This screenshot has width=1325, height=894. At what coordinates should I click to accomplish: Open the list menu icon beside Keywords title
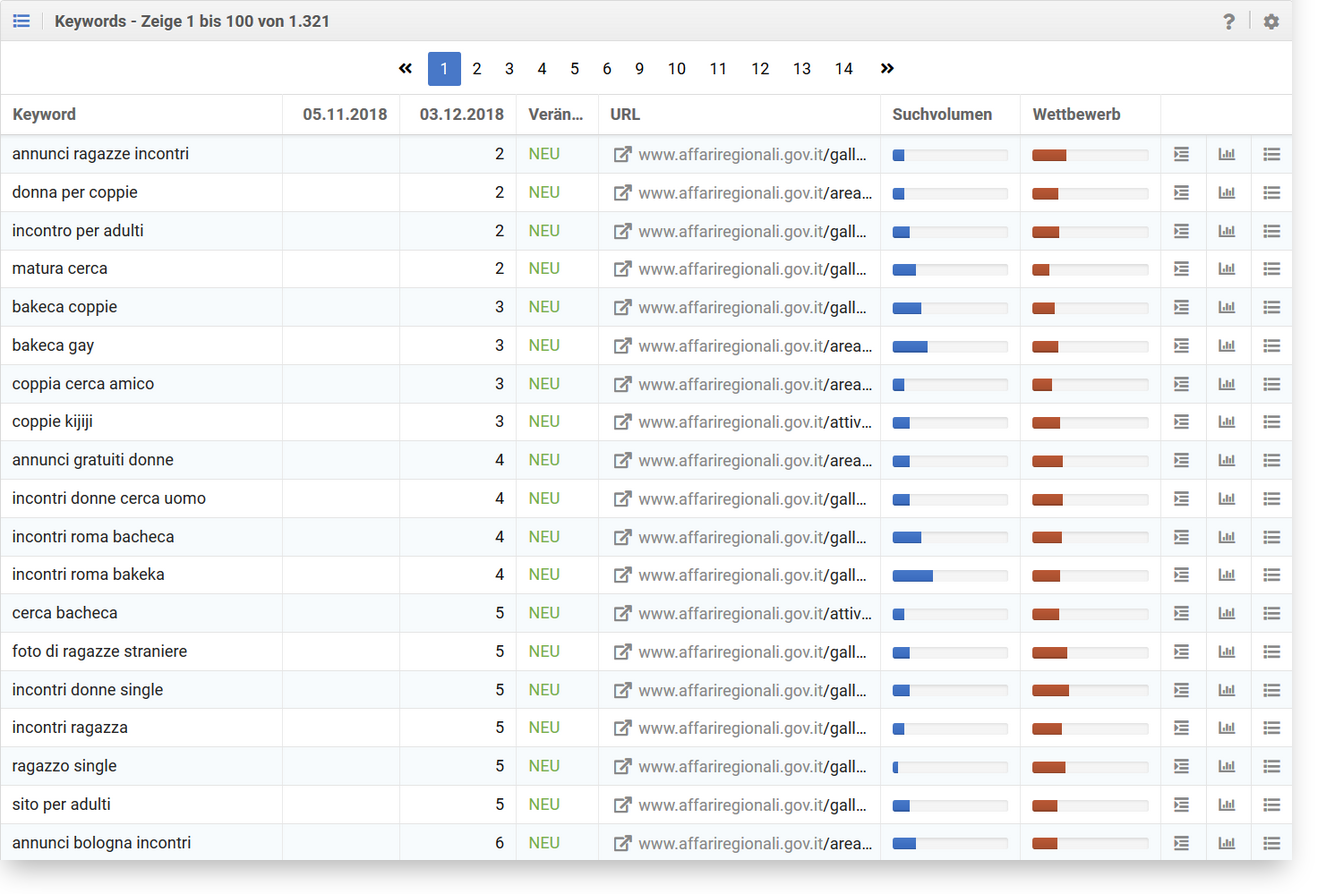[21, 21]
